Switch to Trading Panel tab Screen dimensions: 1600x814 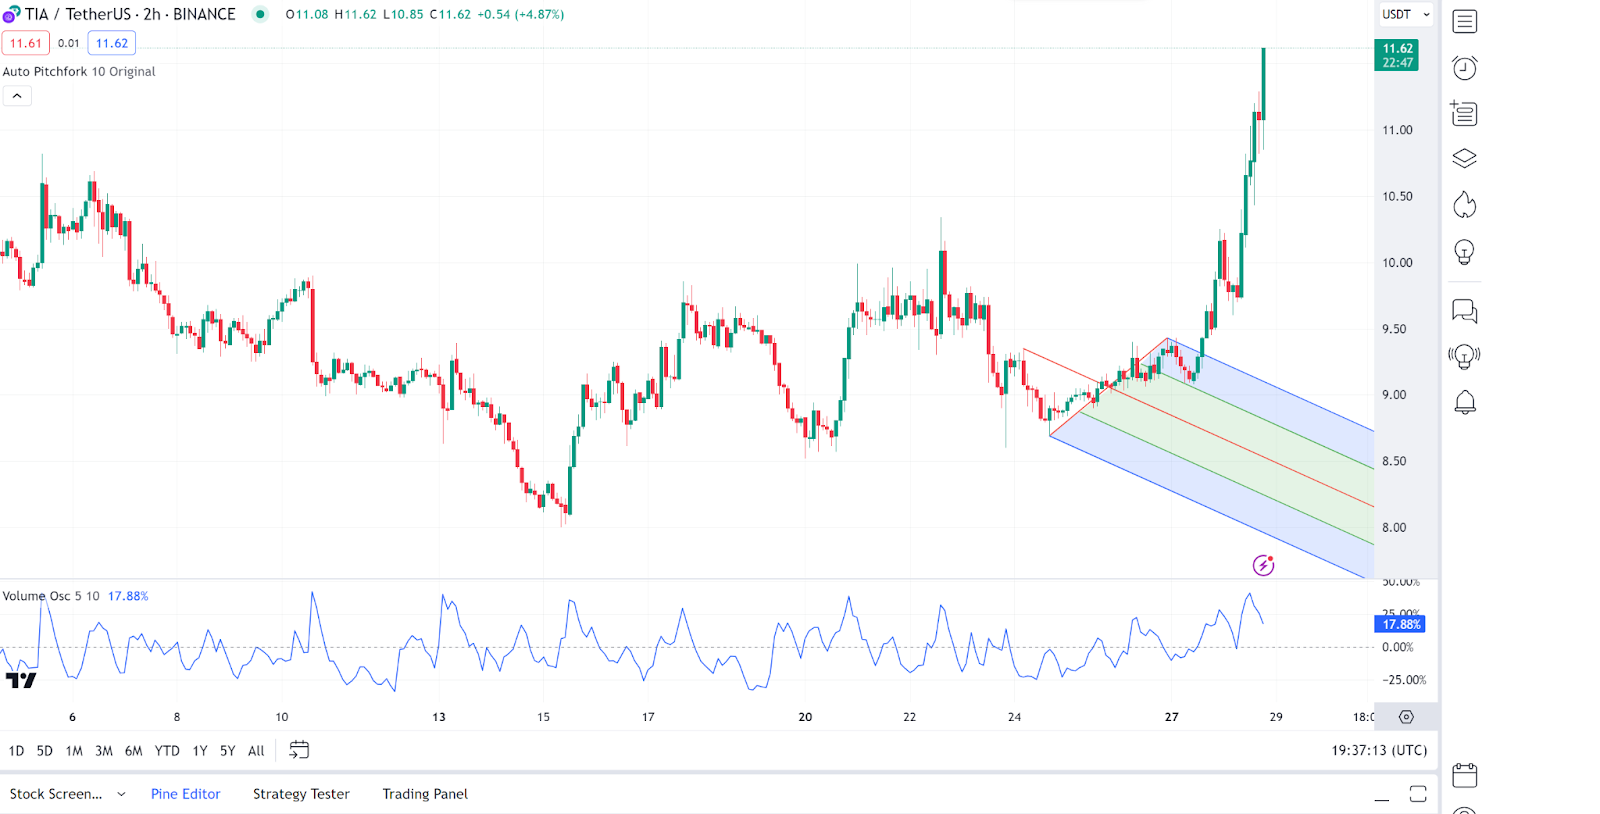[x=425, y=794]
